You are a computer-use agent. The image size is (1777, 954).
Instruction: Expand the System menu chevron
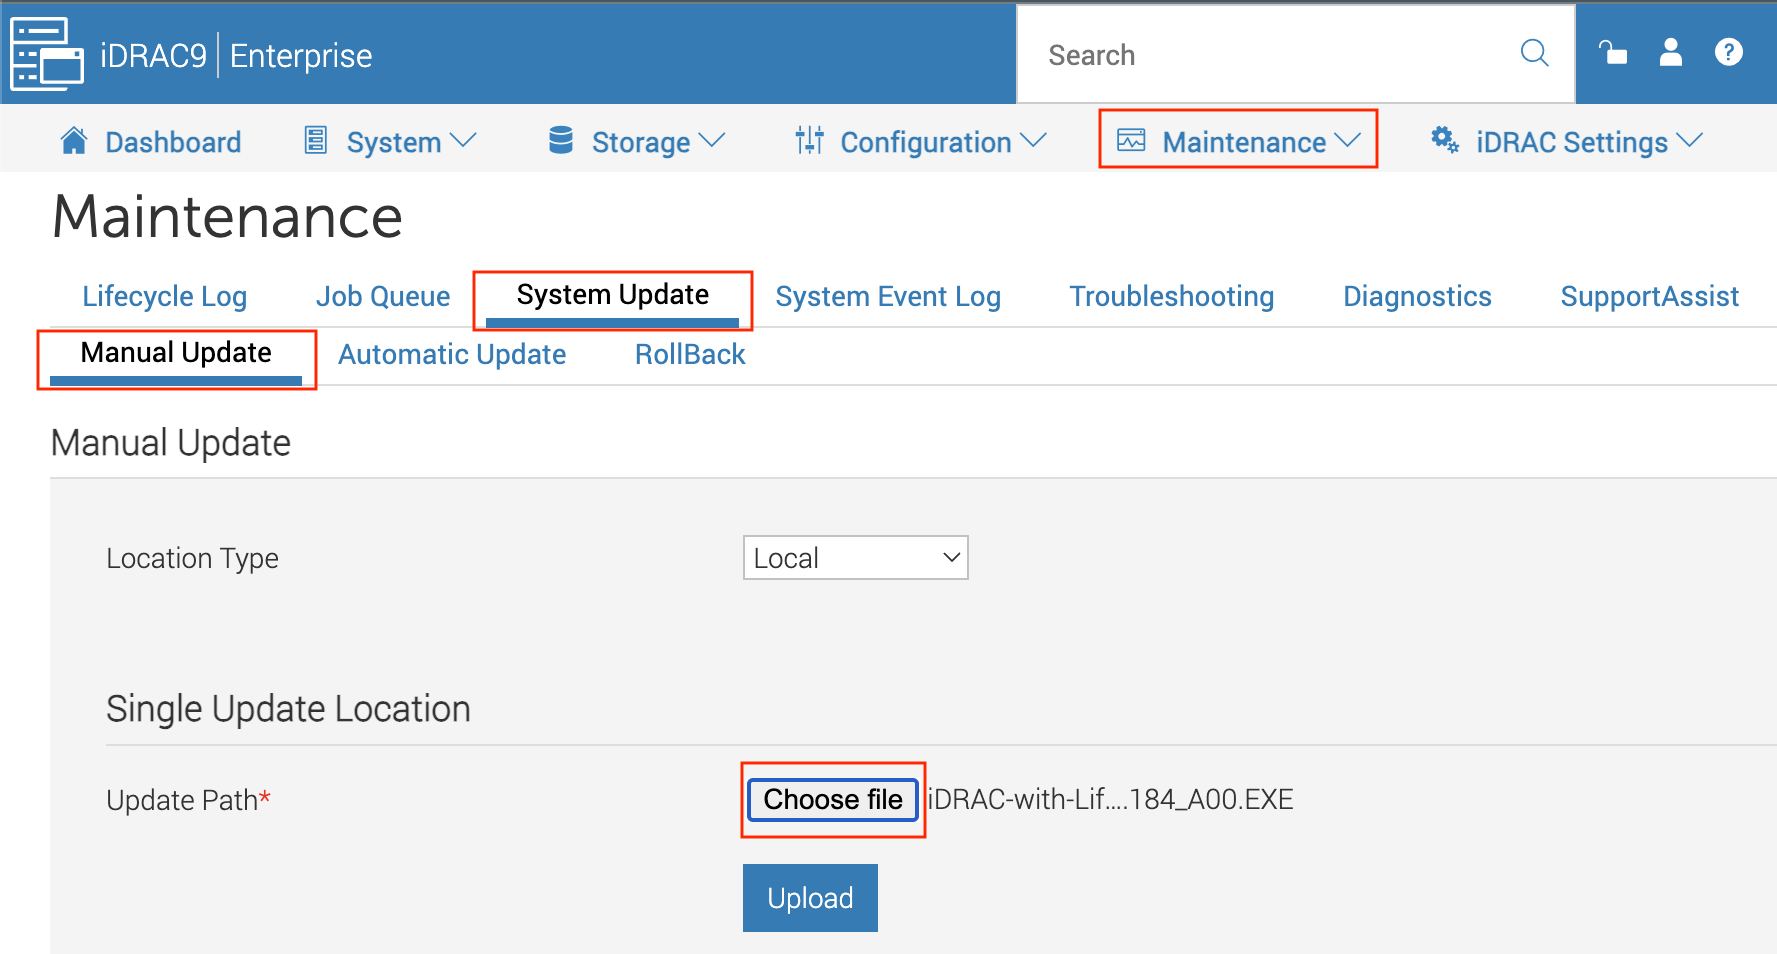tap(463, 141)
